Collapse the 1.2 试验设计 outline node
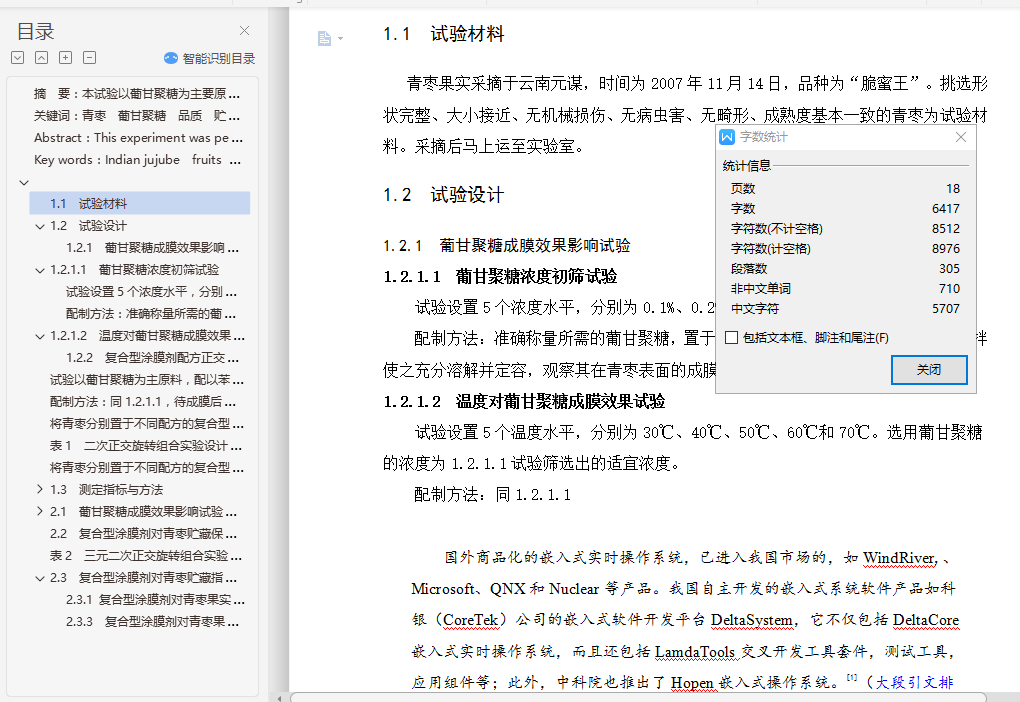 pos(40,226)
